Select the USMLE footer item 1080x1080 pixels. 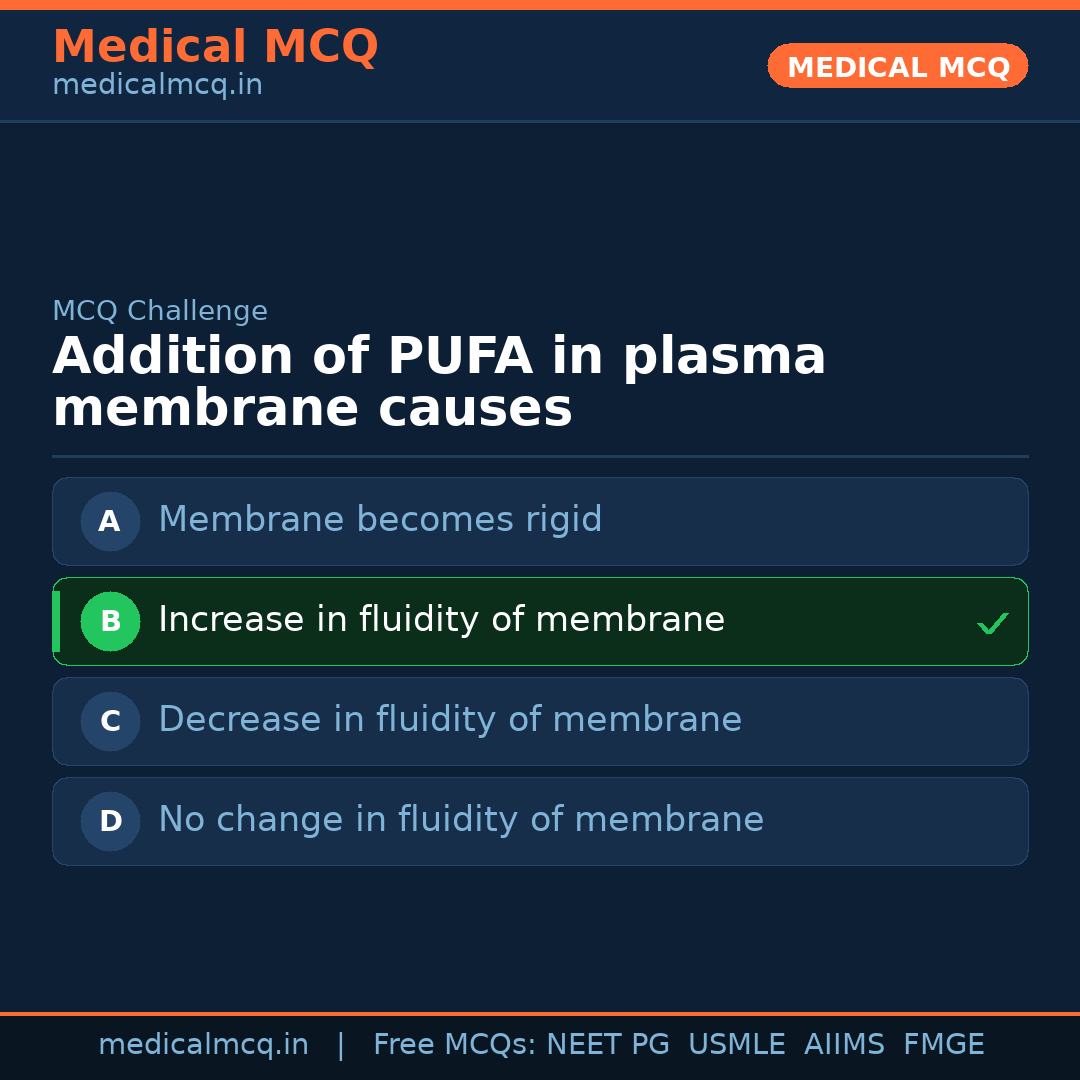(736, 1045)
